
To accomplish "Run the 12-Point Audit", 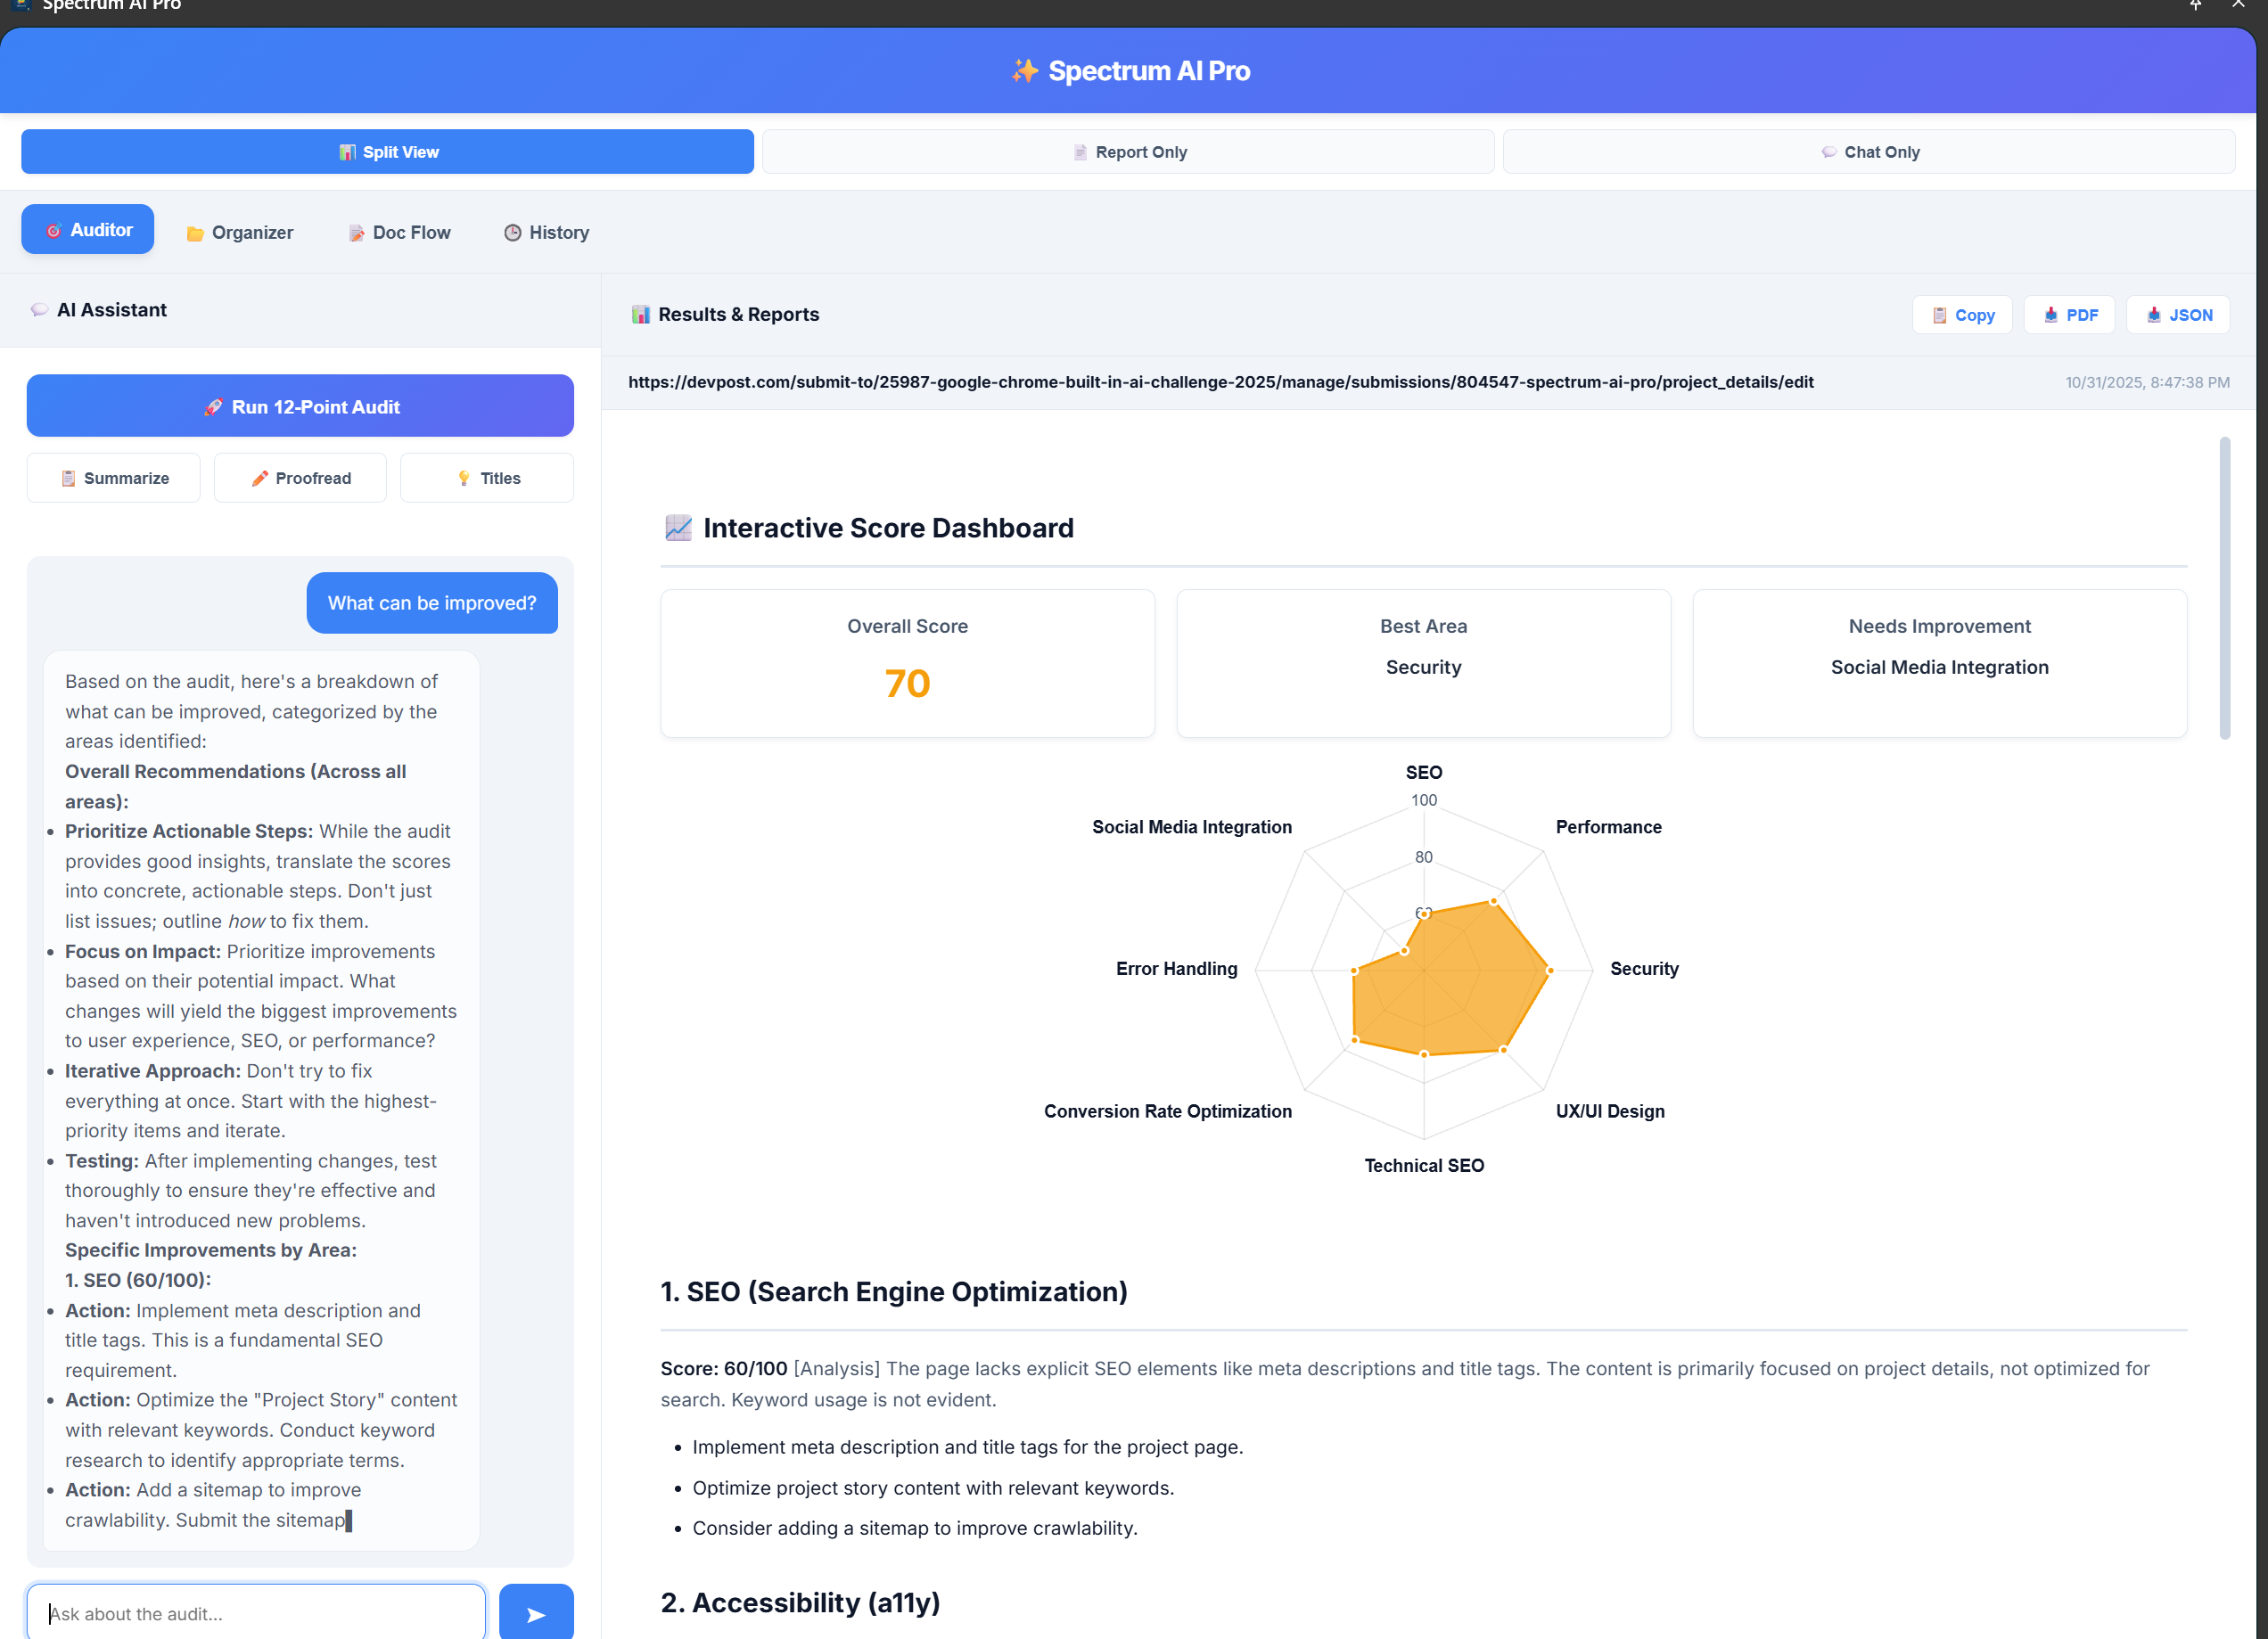I will pos(300,406).
